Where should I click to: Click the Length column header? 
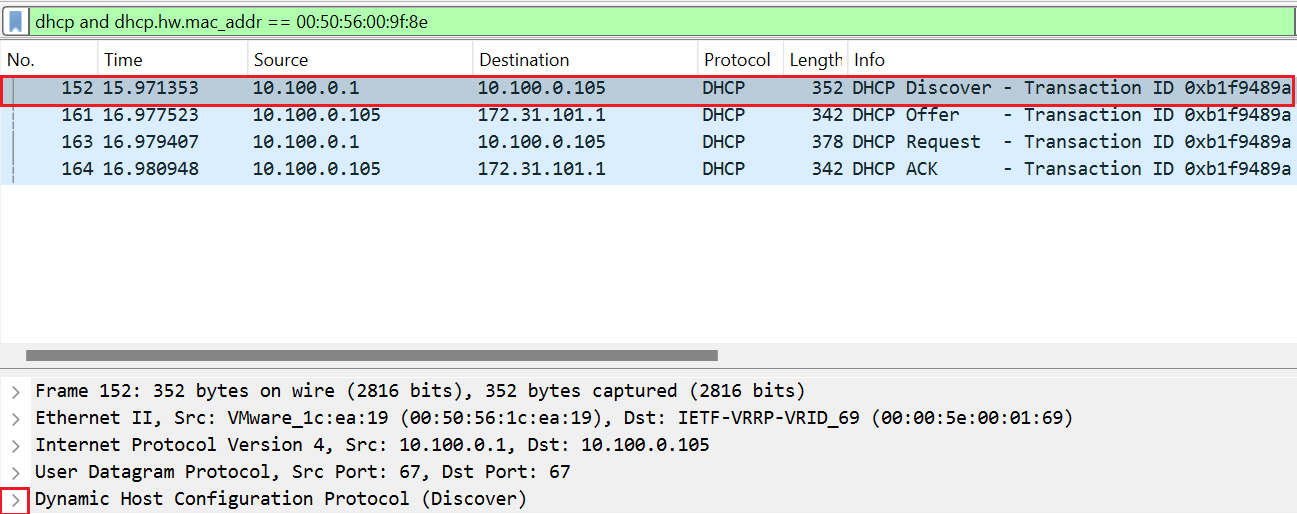pyautogui.click(x=815, y=60)
